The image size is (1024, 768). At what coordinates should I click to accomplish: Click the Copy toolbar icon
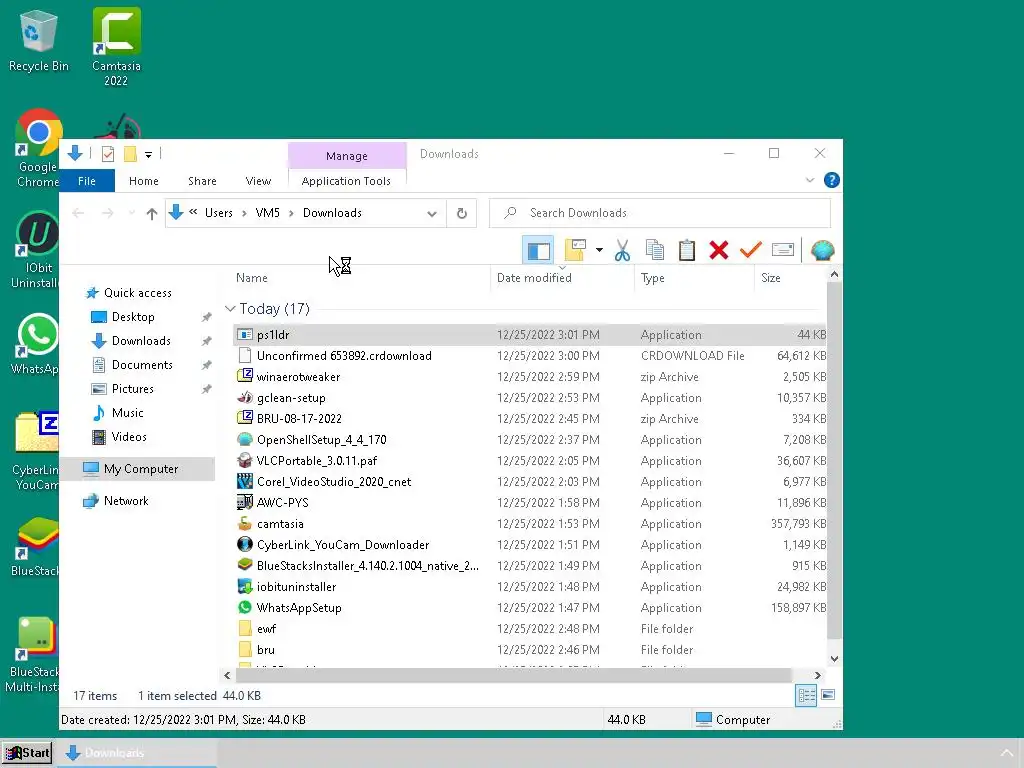point(654,250)
